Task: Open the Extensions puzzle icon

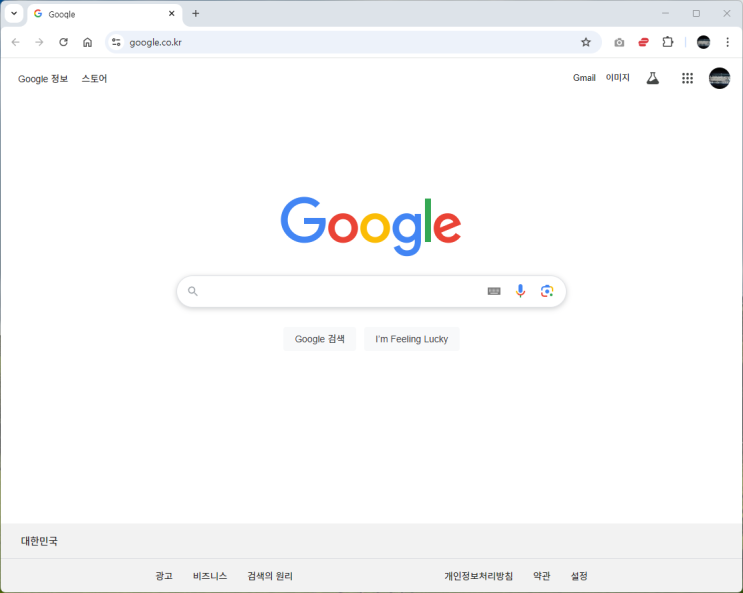Action: 668,42
